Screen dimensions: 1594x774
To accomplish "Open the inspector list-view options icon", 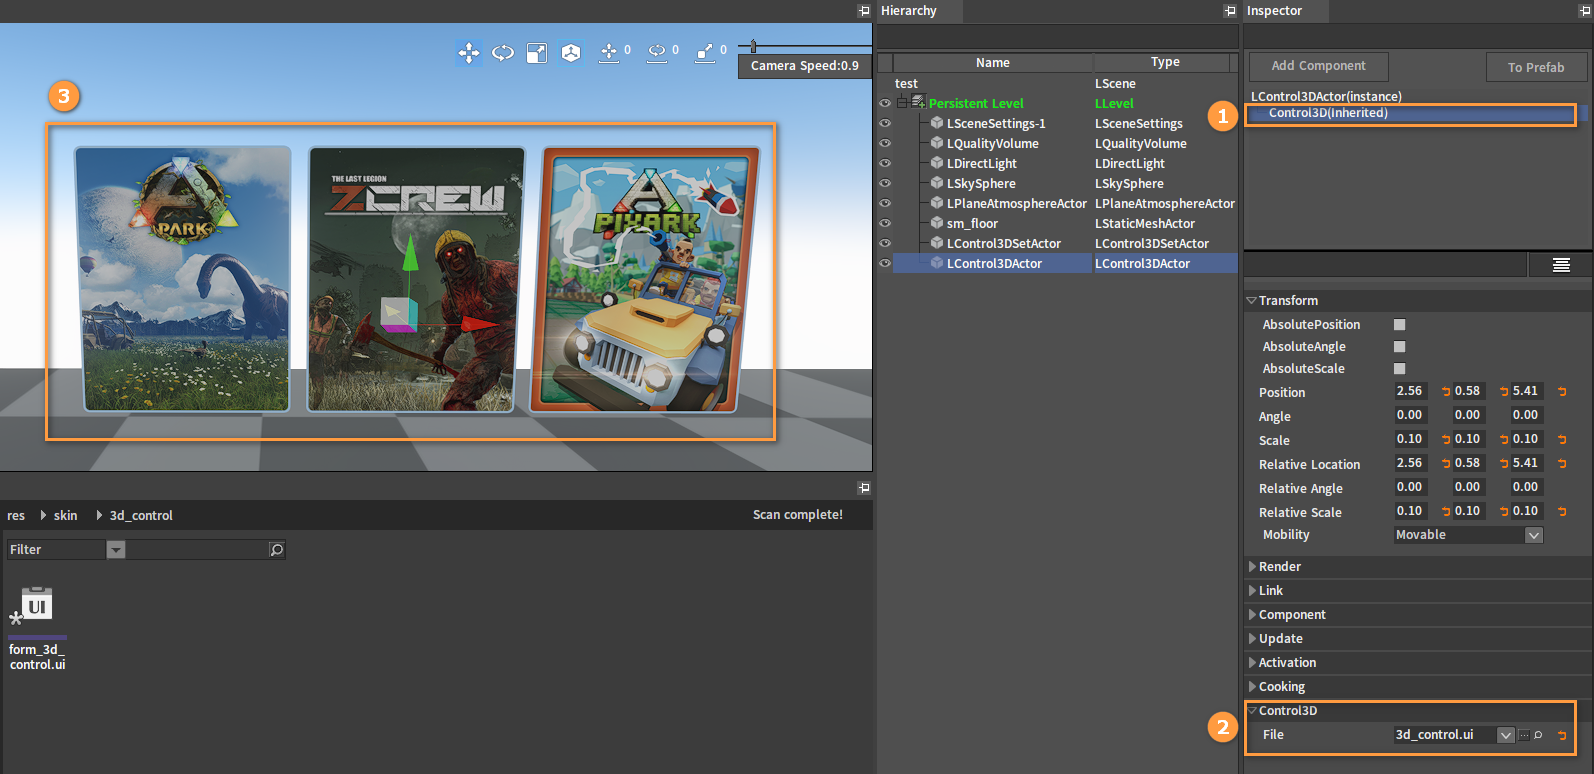I will click(x=1560, y=265).
